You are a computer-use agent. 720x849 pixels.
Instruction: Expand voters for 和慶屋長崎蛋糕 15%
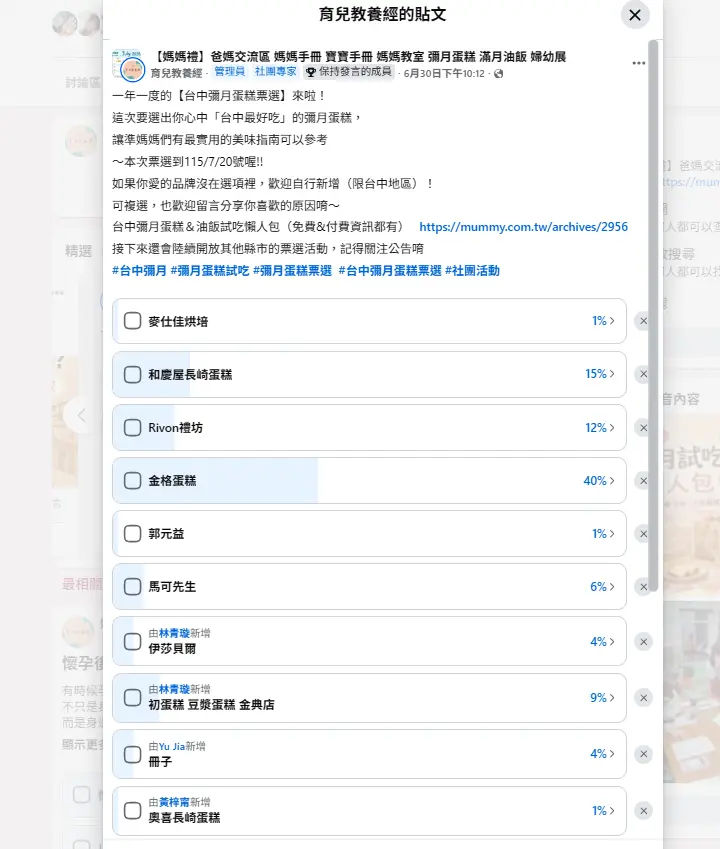pyautogui.click(x=600, y=374)
